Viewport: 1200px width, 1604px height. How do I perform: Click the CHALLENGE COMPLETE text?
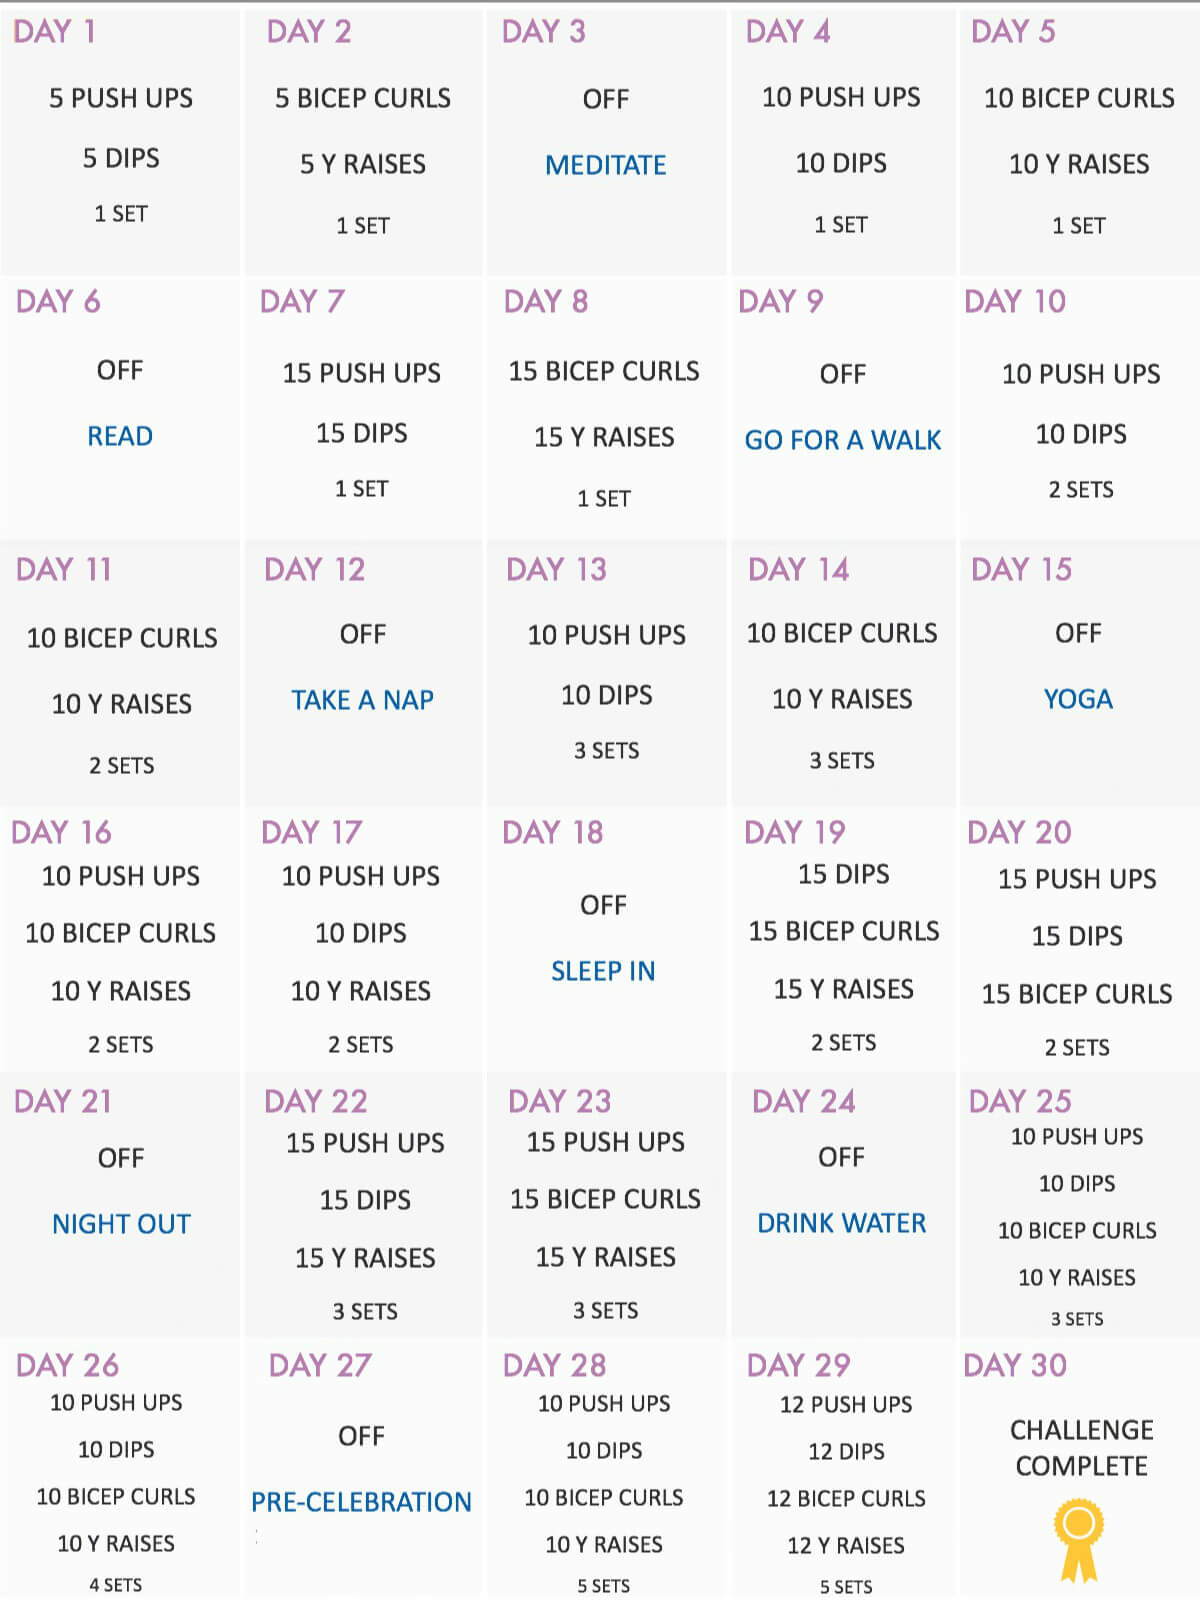(1082, 1448)
